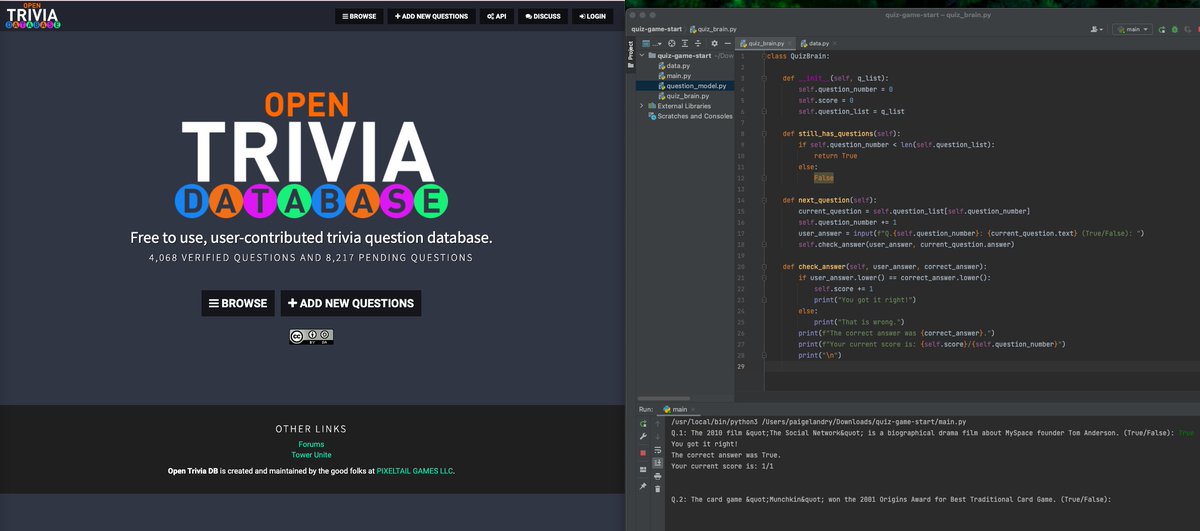The width and height of the screenshot is (1200, 531).
Task: Select quiz_brain.py in the project tree
Action: click(x=685, y=96)
